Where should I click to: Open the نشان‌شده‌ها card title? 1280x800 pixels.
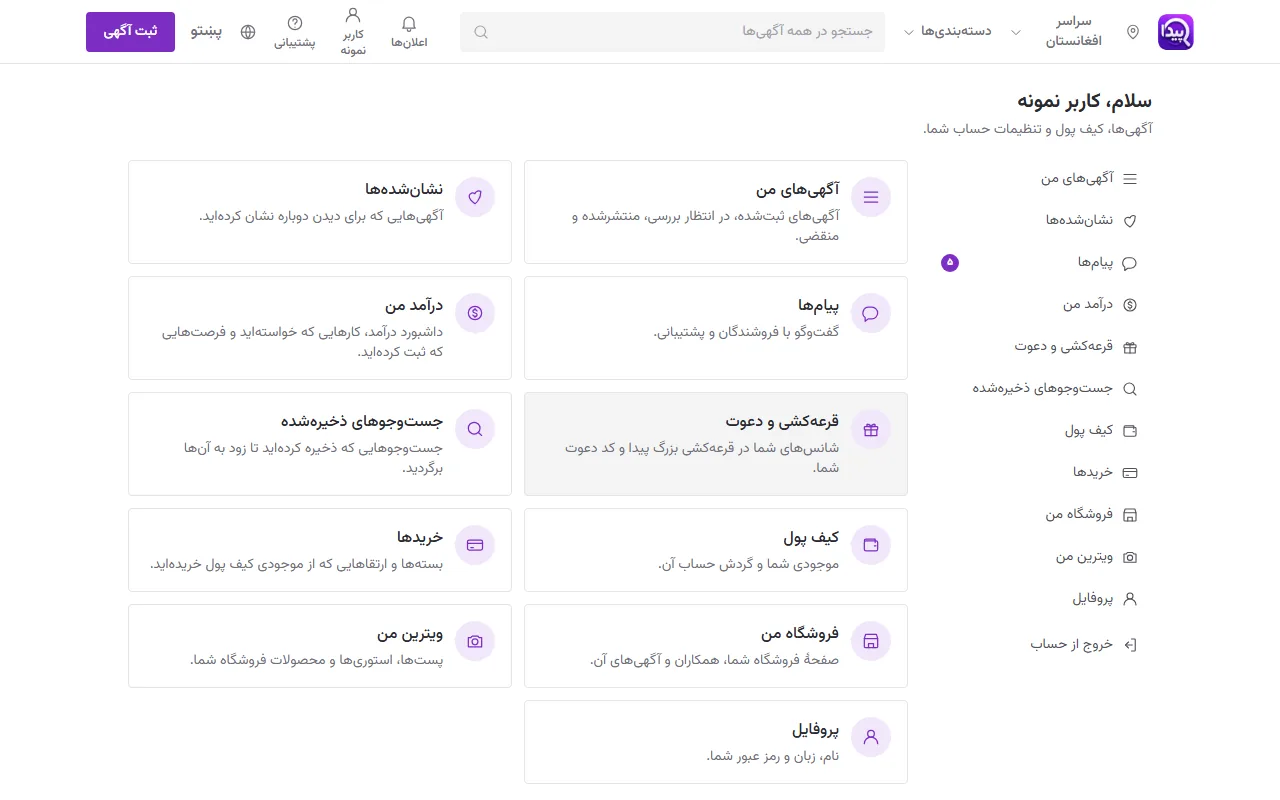(404, 190)
